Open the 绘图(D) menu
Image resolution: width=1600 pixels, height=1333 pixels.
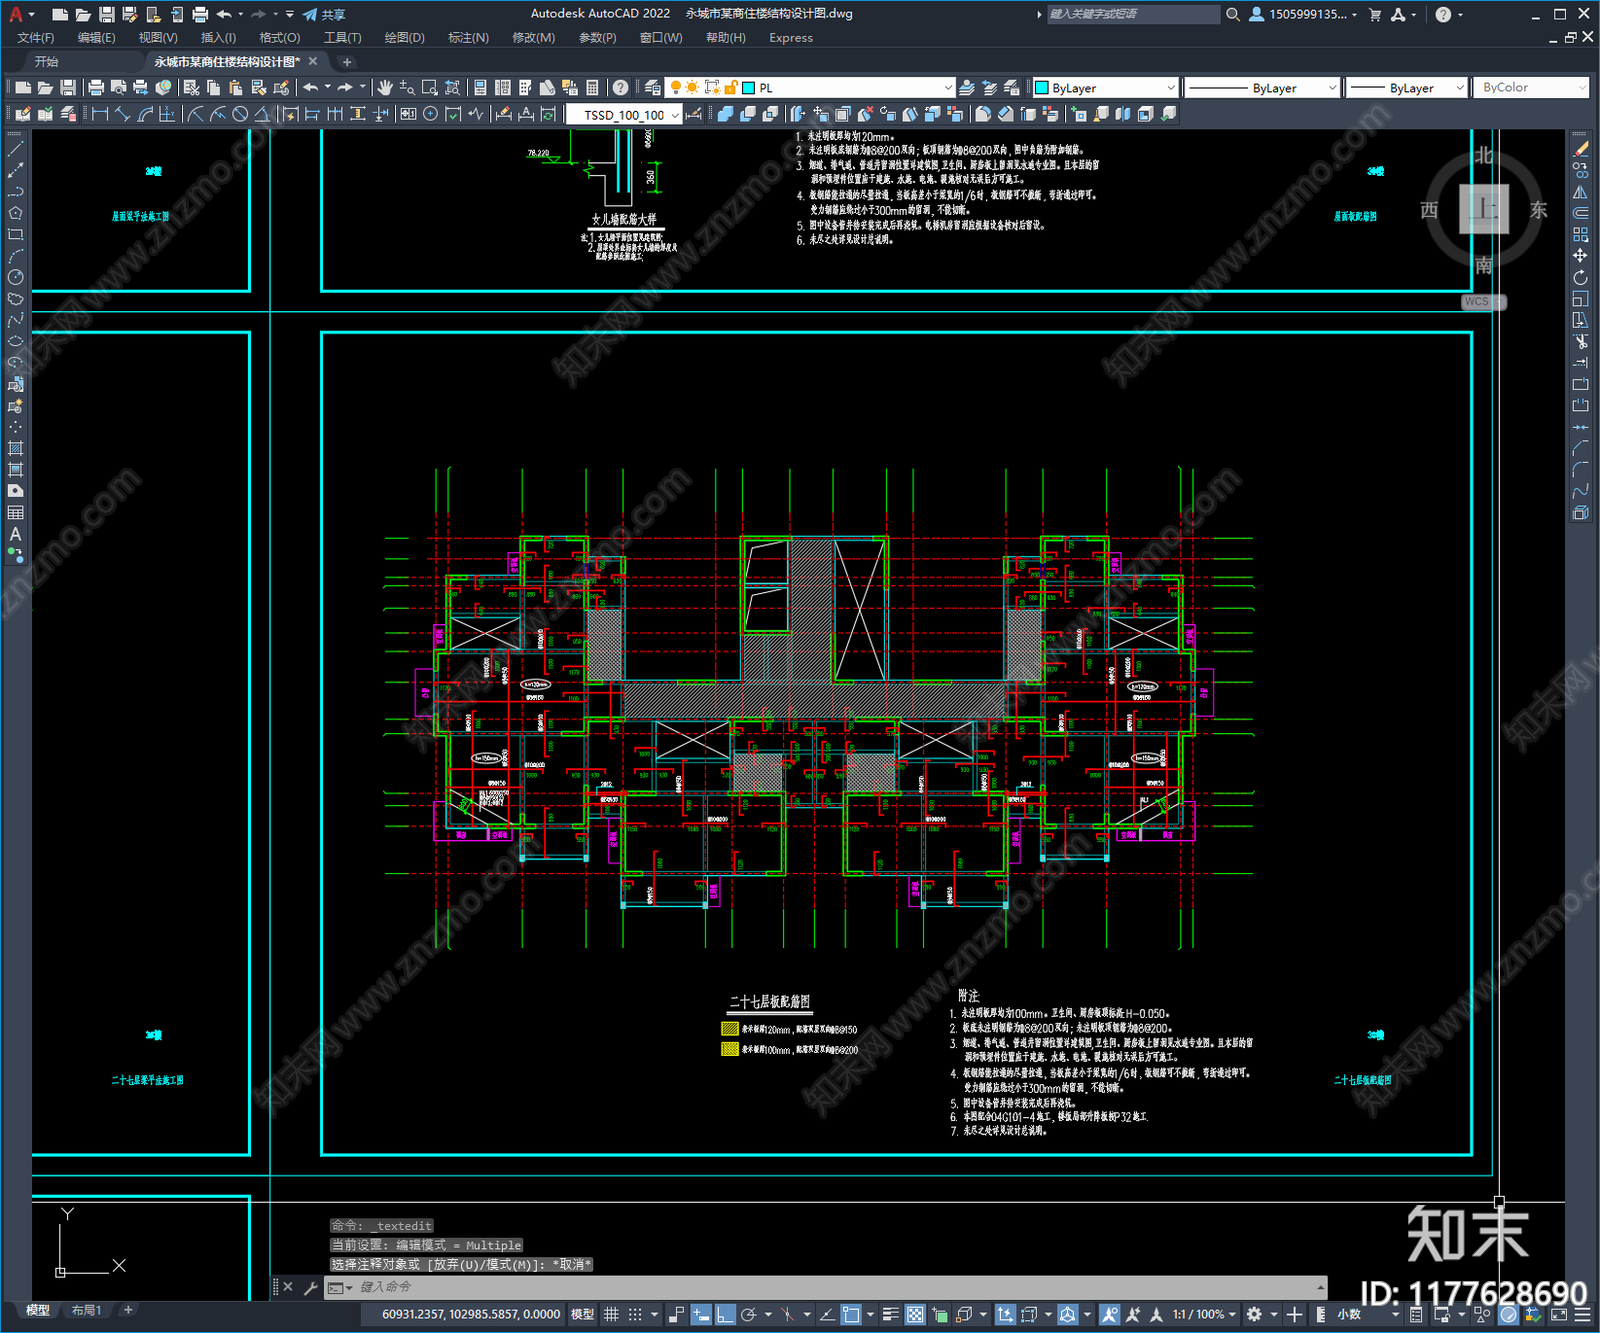404,38
